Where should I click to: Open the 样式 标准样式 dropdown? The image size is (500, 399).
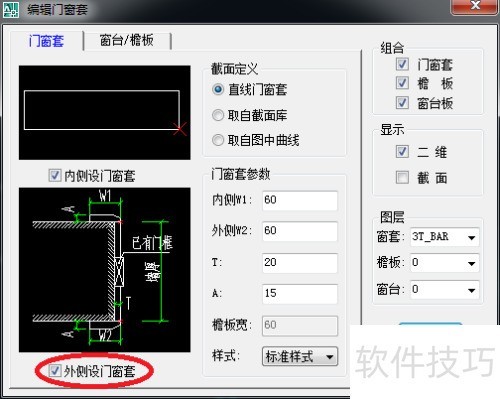click(x=300, y=357)
